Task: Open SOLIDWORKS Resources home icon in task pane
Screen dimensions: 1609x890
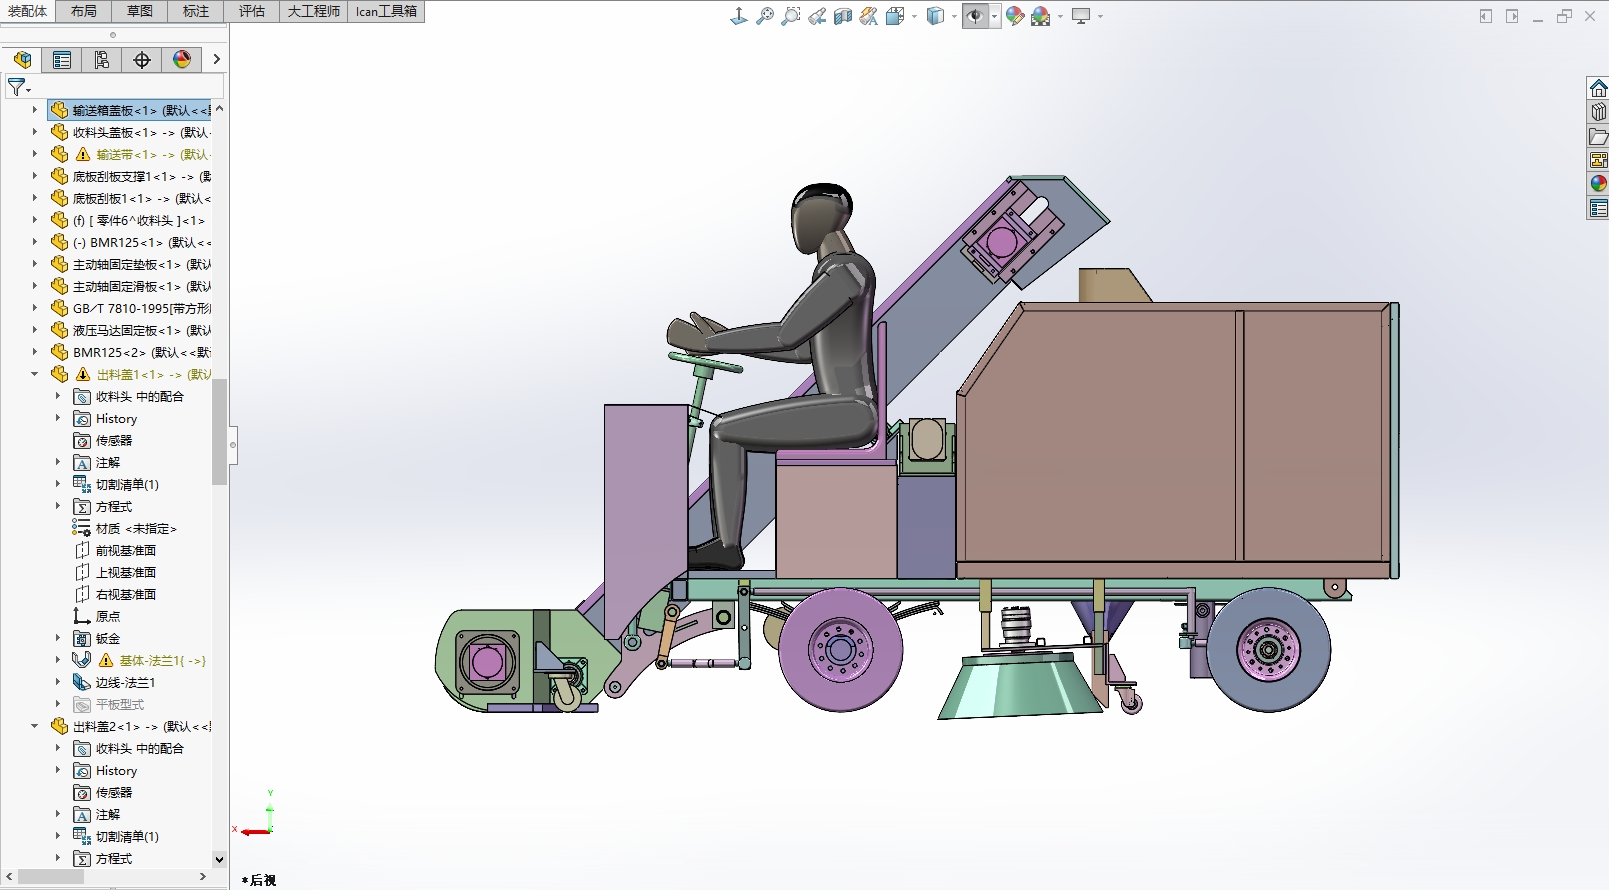Action: coord(1598,88)
